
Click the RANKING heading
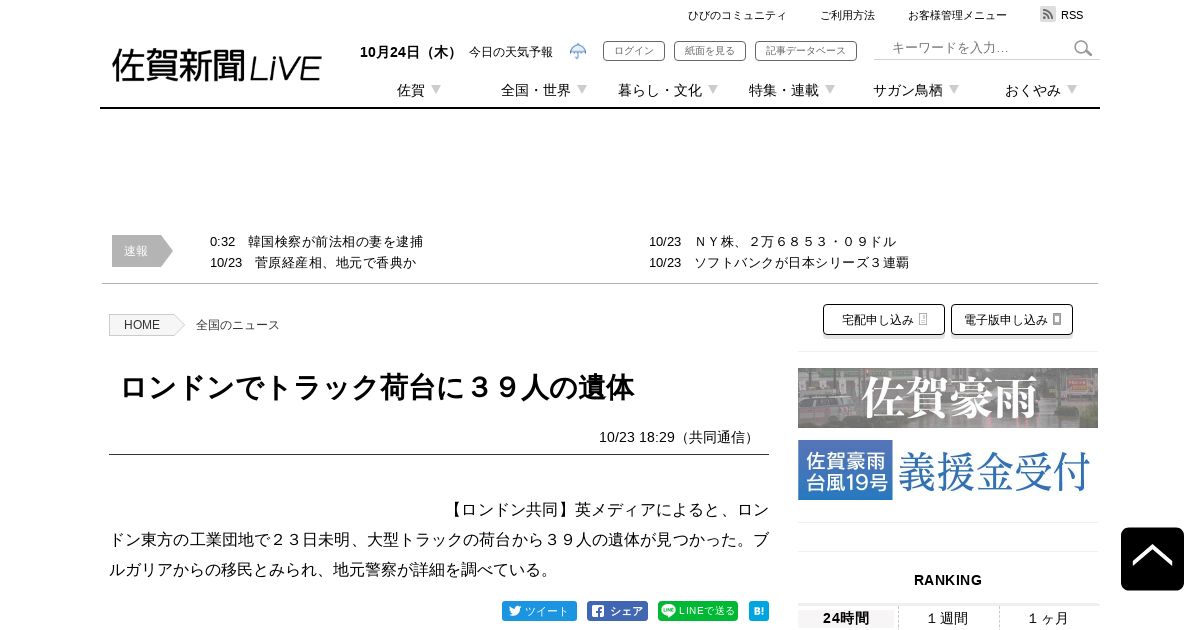[948, 580]
